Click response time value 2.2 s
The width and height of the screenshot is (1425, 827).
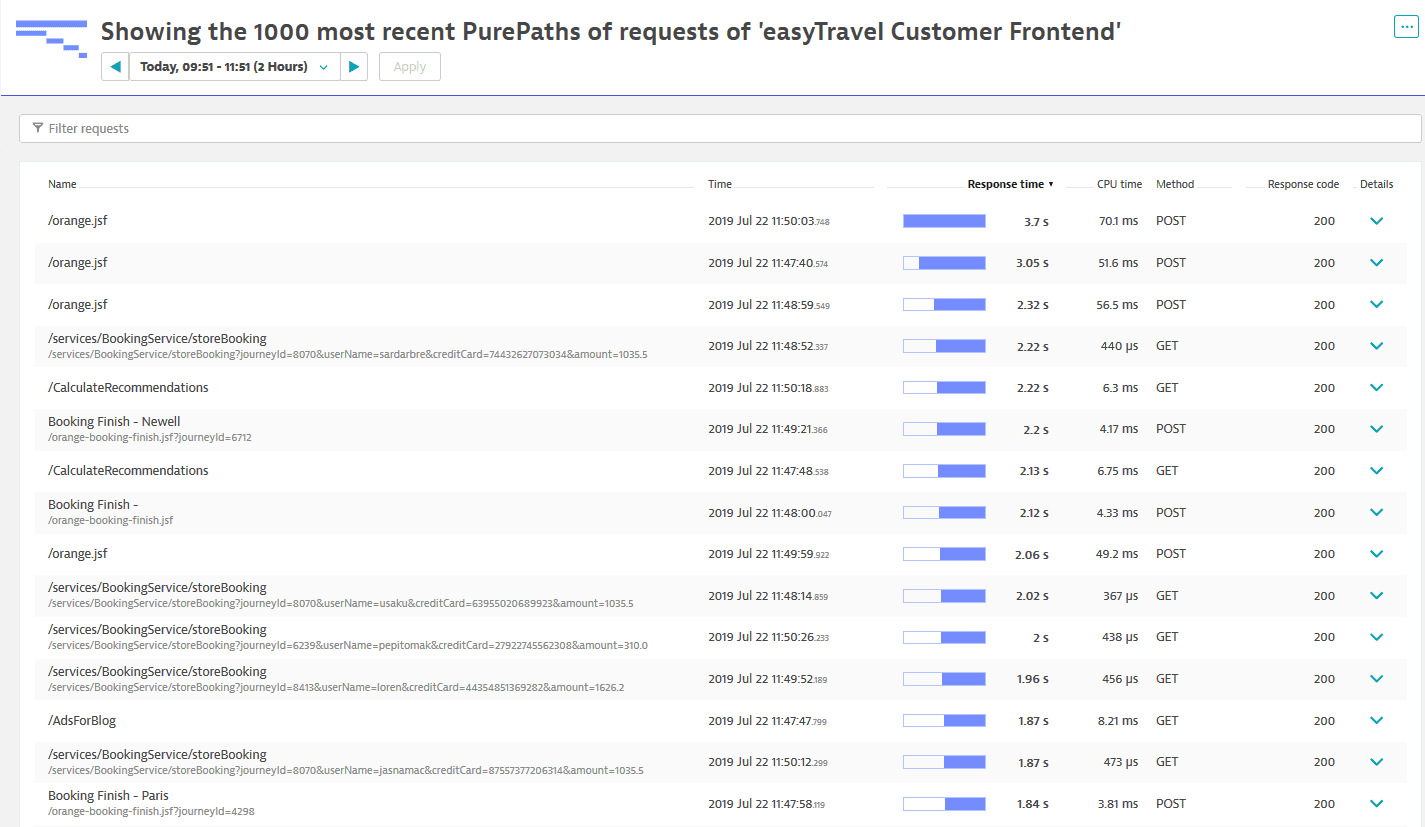tap(1036, 429)
